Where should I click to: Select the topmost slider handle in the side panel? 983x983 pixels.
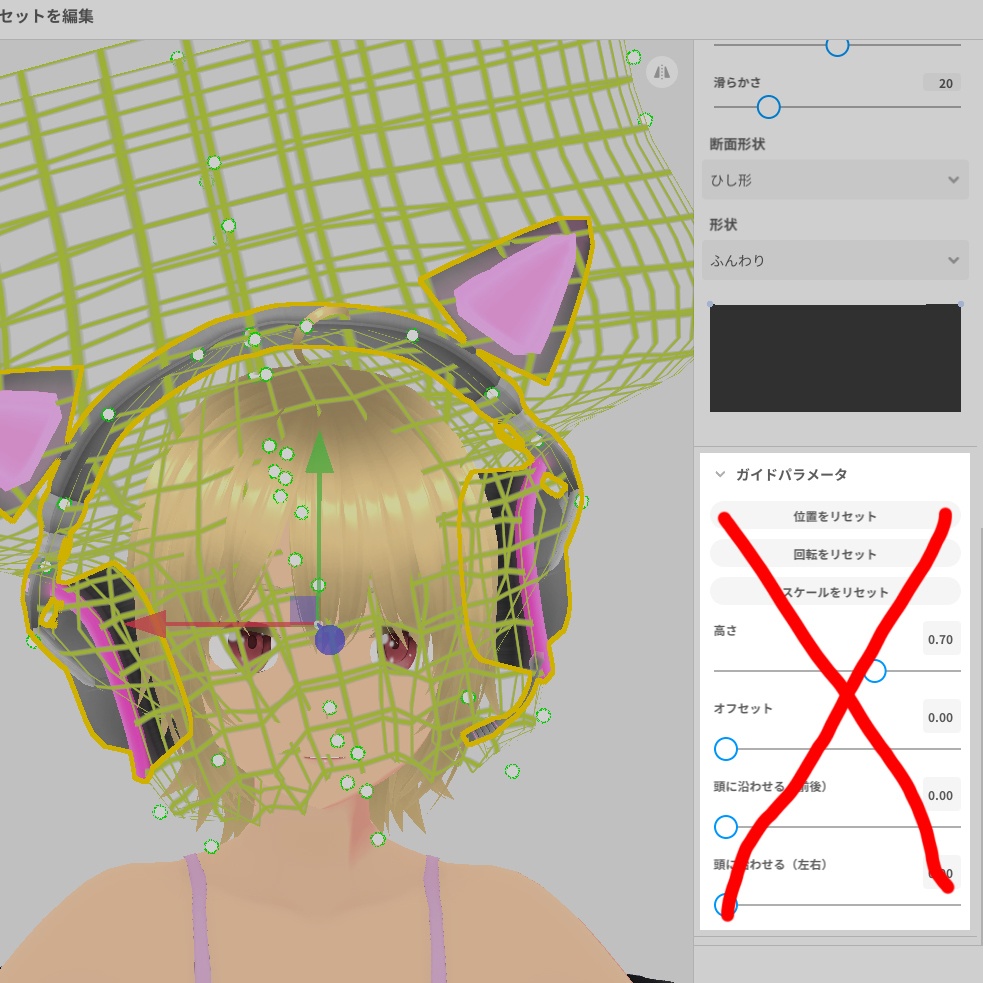coord(838,46)
